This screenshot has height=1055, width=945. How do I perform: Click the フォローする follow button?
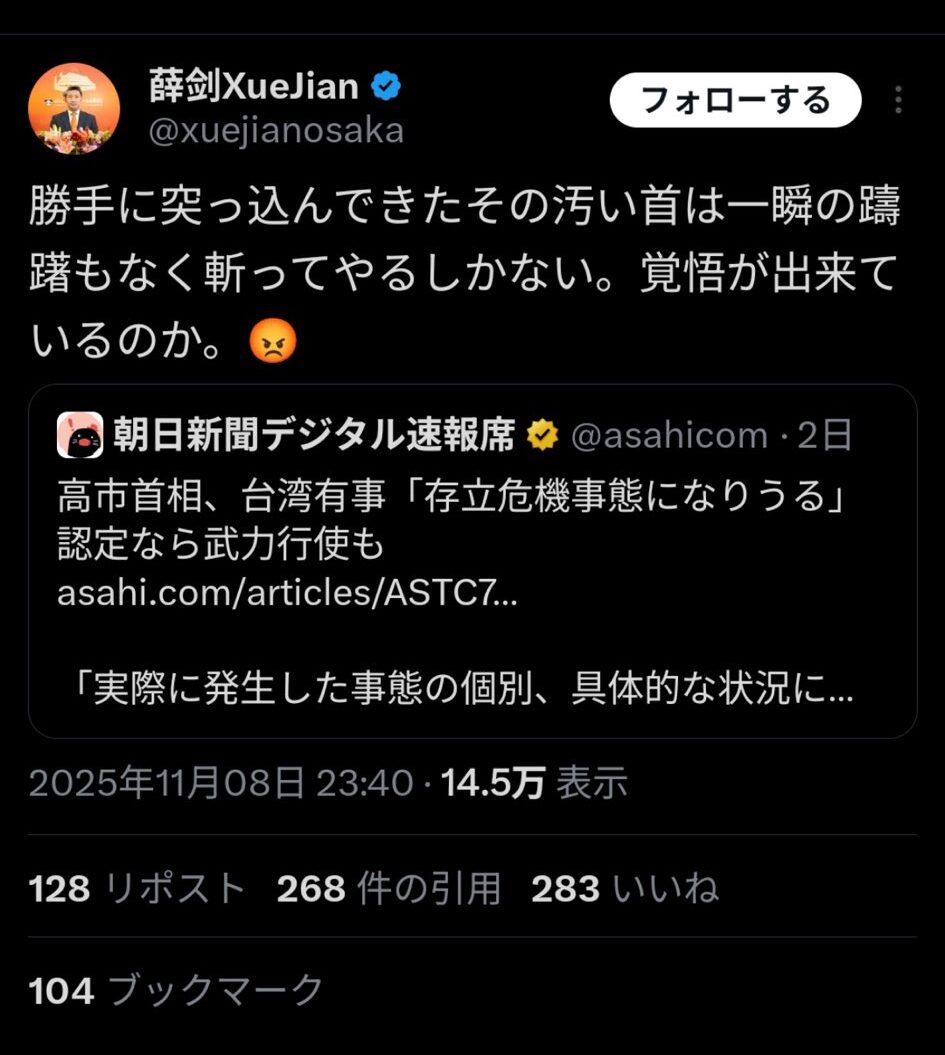(735, 100)
